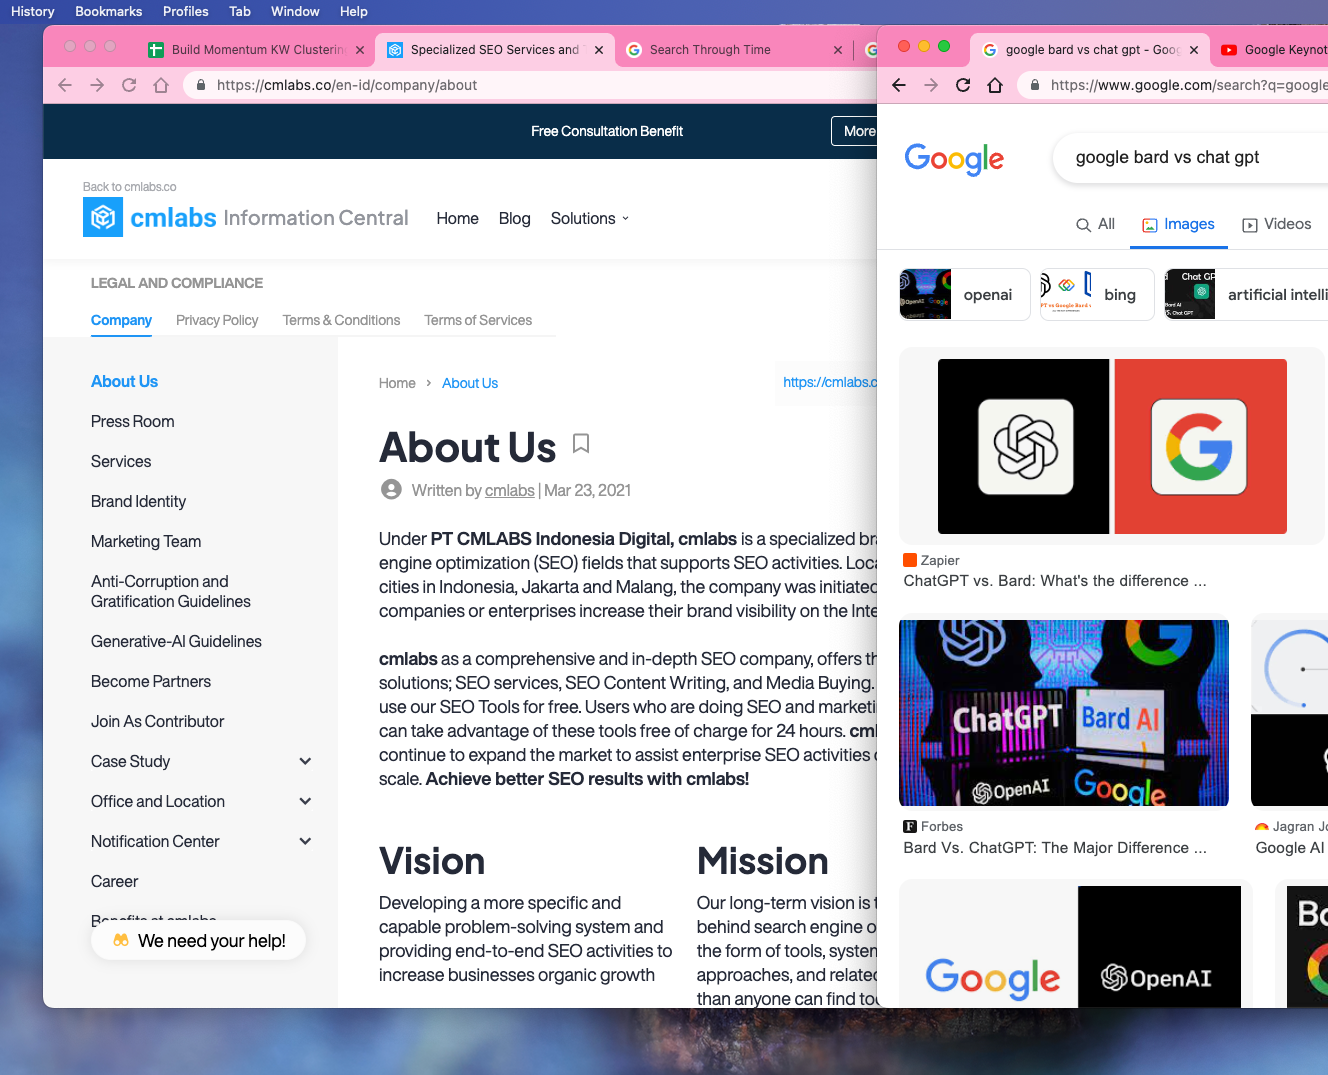Click lock icon beside cmlabs.co URL
Image resolution: width=1328 pixels, height=1075 pixels.
click(201, 85)
